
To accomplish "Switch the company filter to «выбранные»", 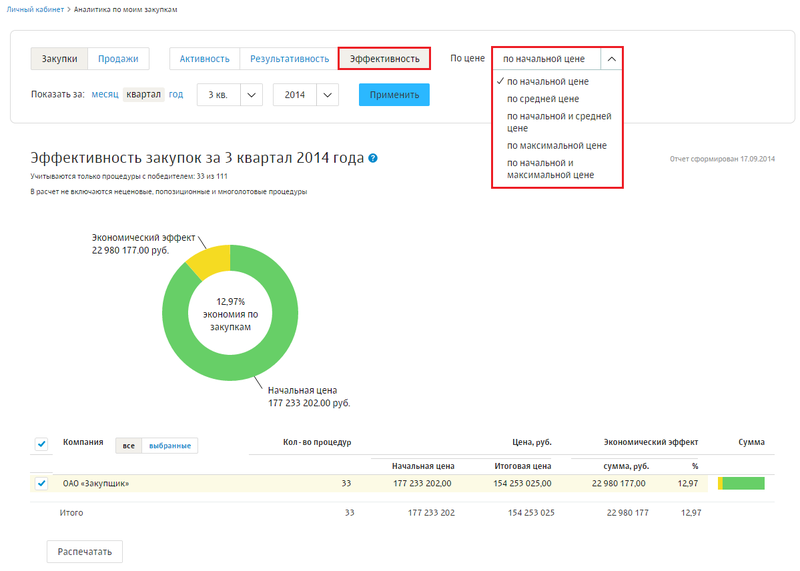I will coord(169,446).
